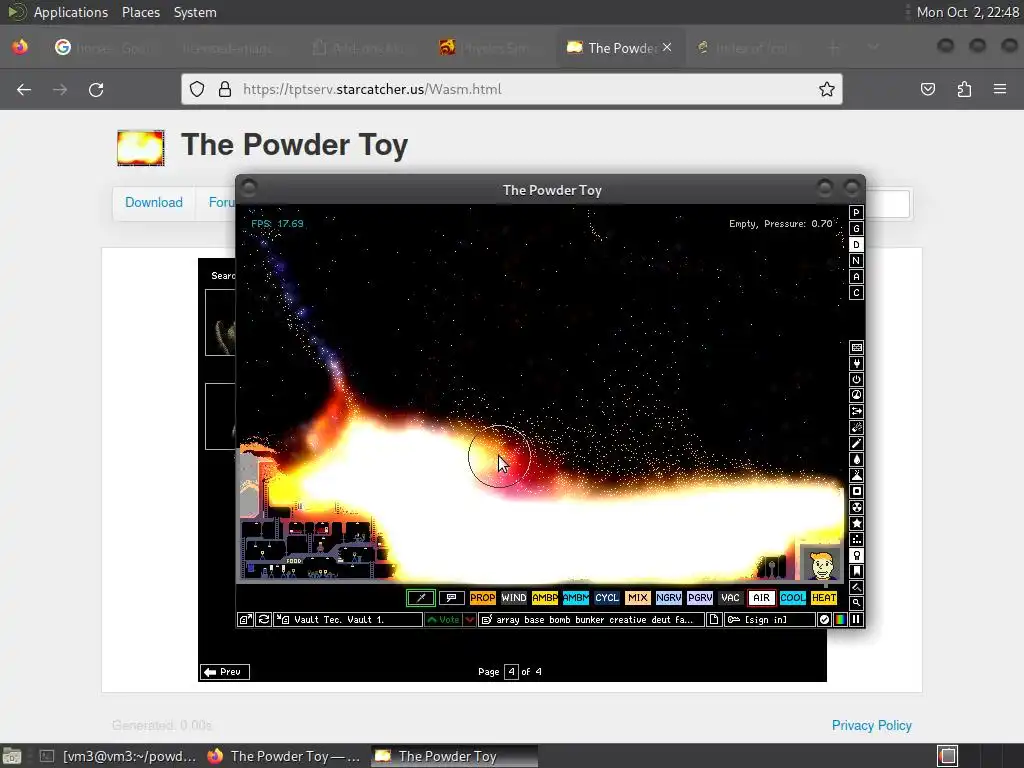This screenshot has height=768, width=1024.
Task: Select the AIR tool
Action: (x=761, y=598)
